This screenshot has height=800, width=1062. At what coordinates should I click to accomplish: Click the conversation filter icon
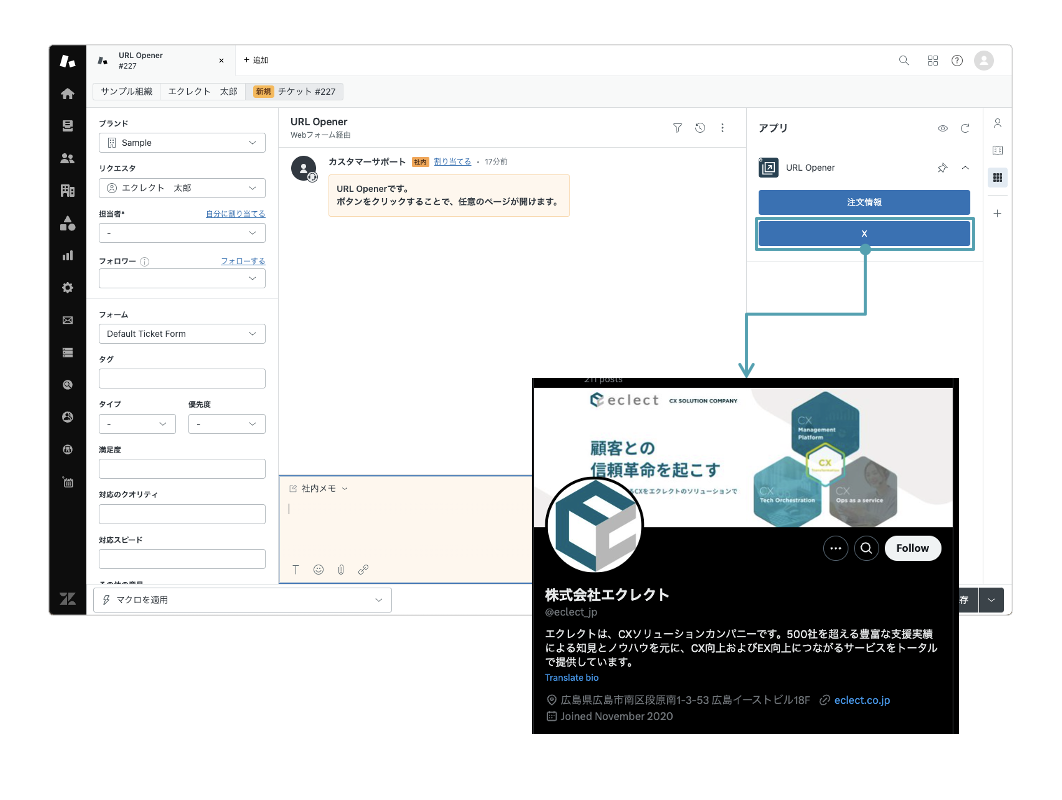point(677,128)
